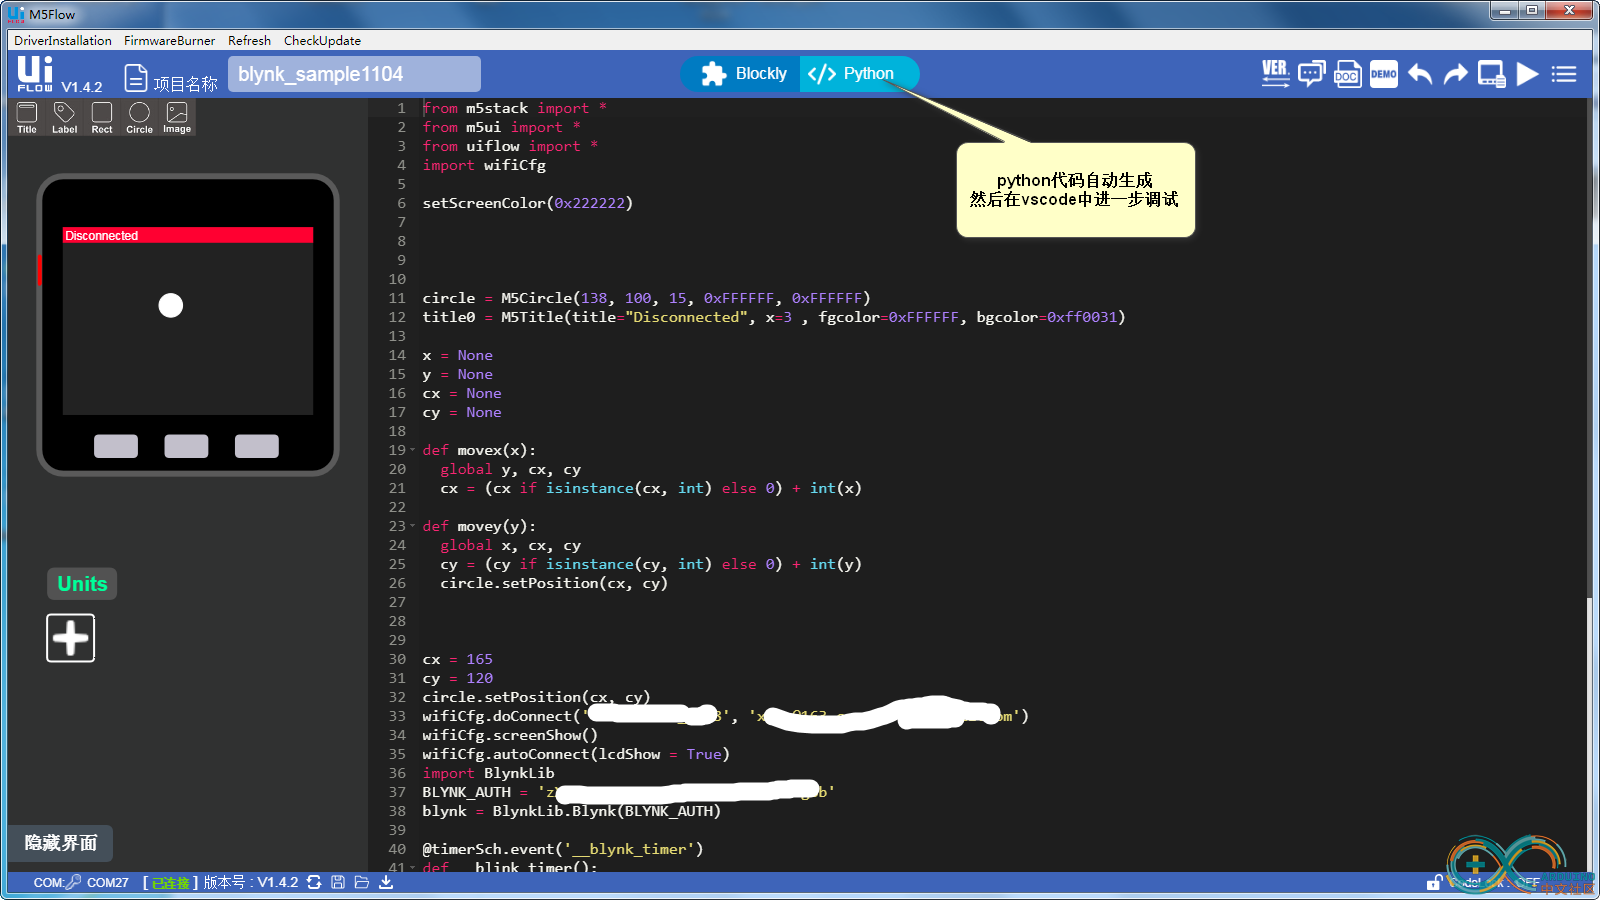Select the Rect UI element tool
Image resolution: width=1600 pixels, height=900 pixels.
[102, 117]
